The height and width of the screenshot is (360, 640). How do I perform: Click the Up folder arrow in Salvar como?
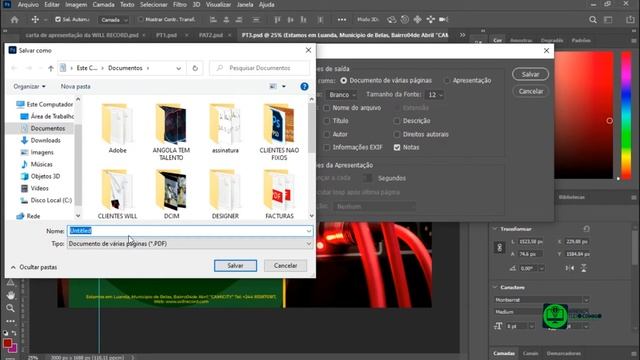click(51, 68)
